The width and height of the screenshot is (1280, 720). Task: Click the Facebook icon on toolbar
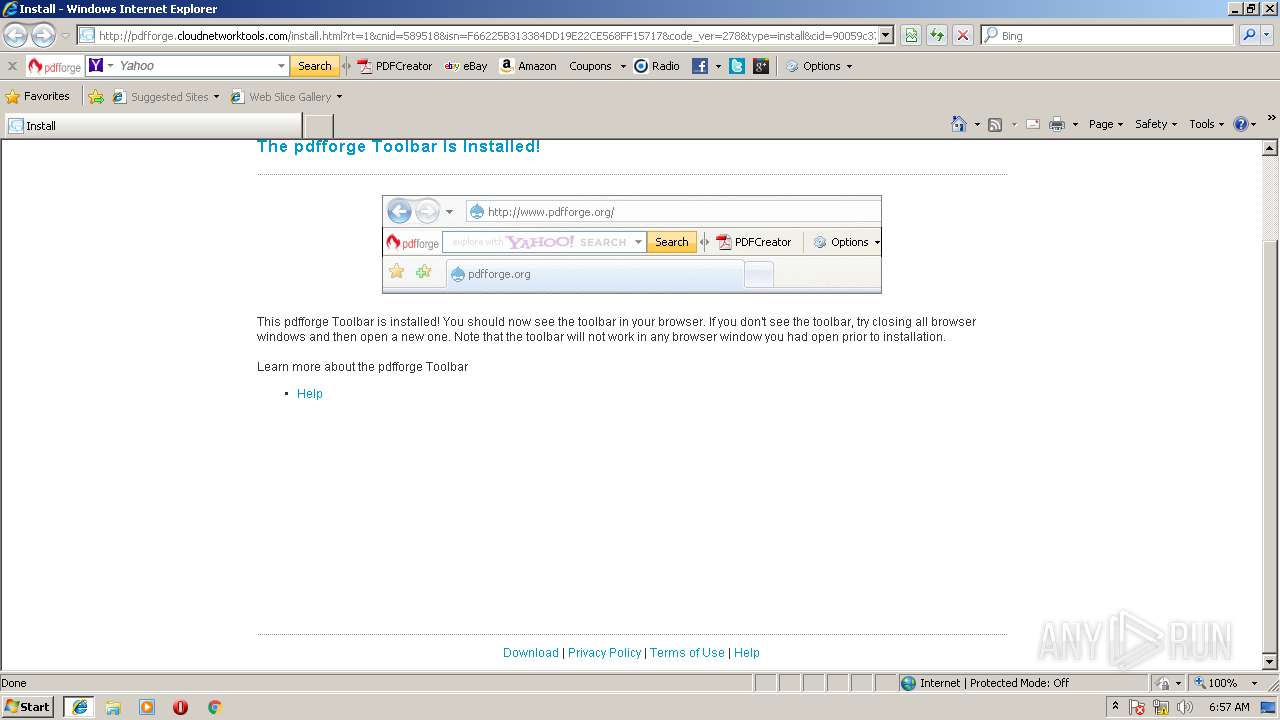point(700,66)
